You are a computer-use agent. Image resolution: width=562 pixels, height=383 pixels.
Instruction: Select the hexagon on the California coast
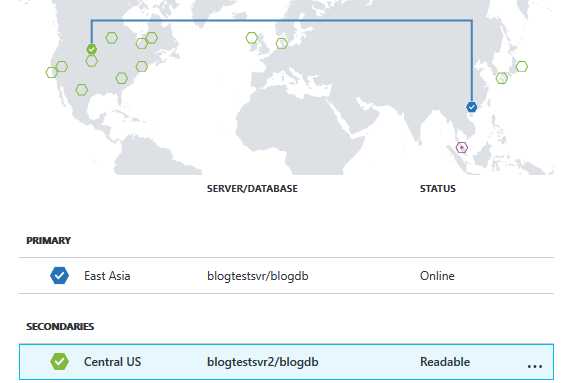[x=52, y=72]
